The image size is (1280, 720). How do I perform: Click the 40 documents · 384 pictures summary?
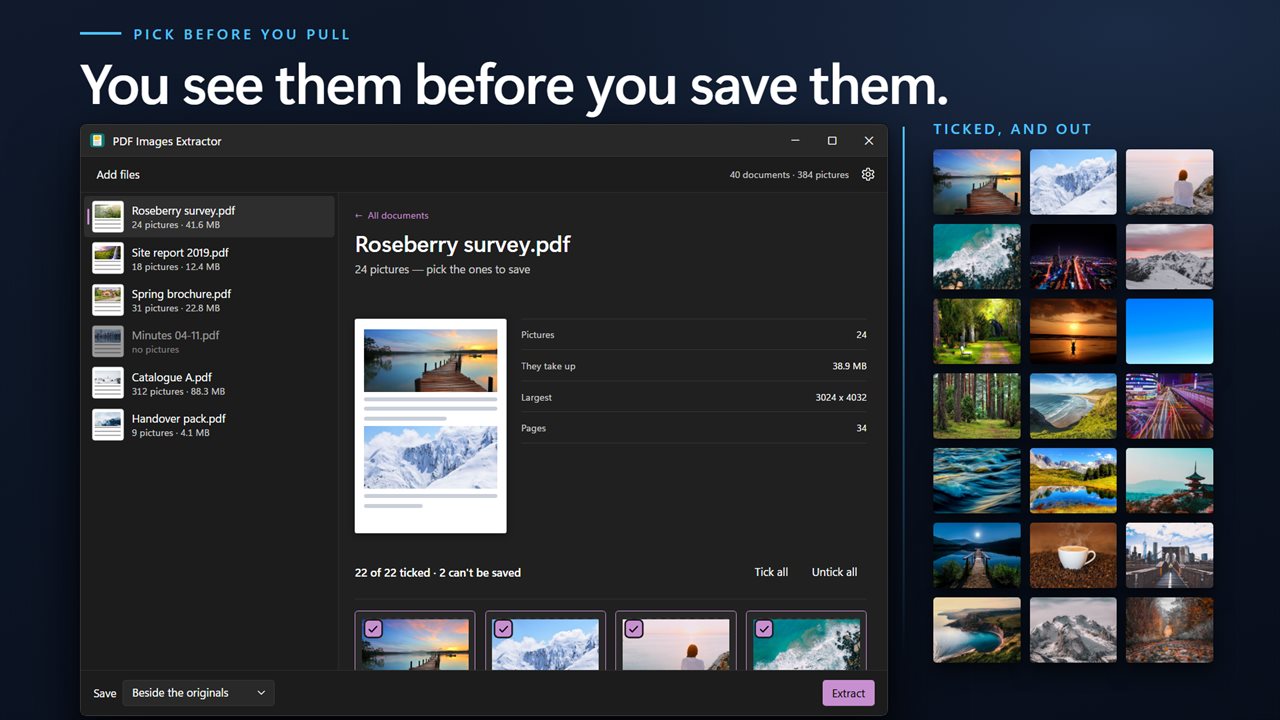(x=789, y=175)
